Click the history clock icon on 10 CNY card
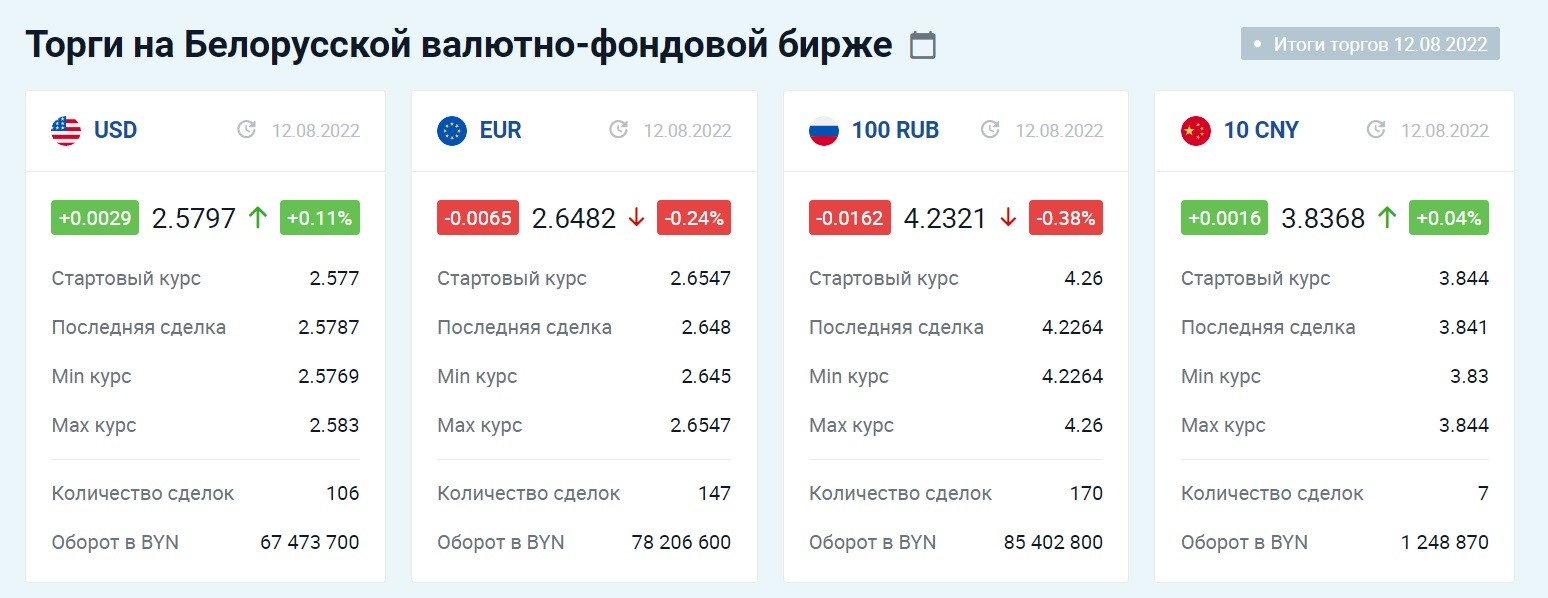 pyautogui.click(x=1376, y=130)
